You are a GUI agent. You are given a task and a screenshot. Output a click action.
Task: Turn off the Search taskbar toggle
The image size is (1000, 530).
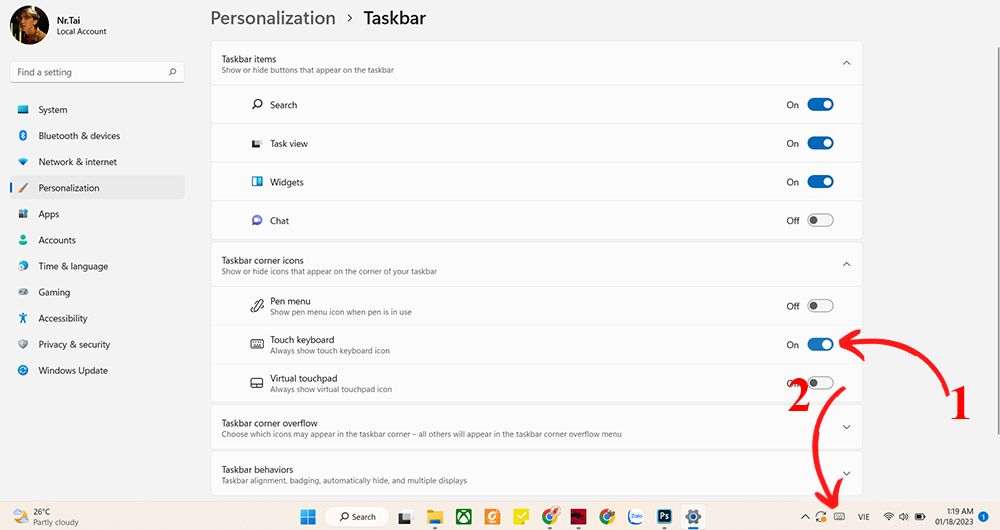[x=820, y=105]
